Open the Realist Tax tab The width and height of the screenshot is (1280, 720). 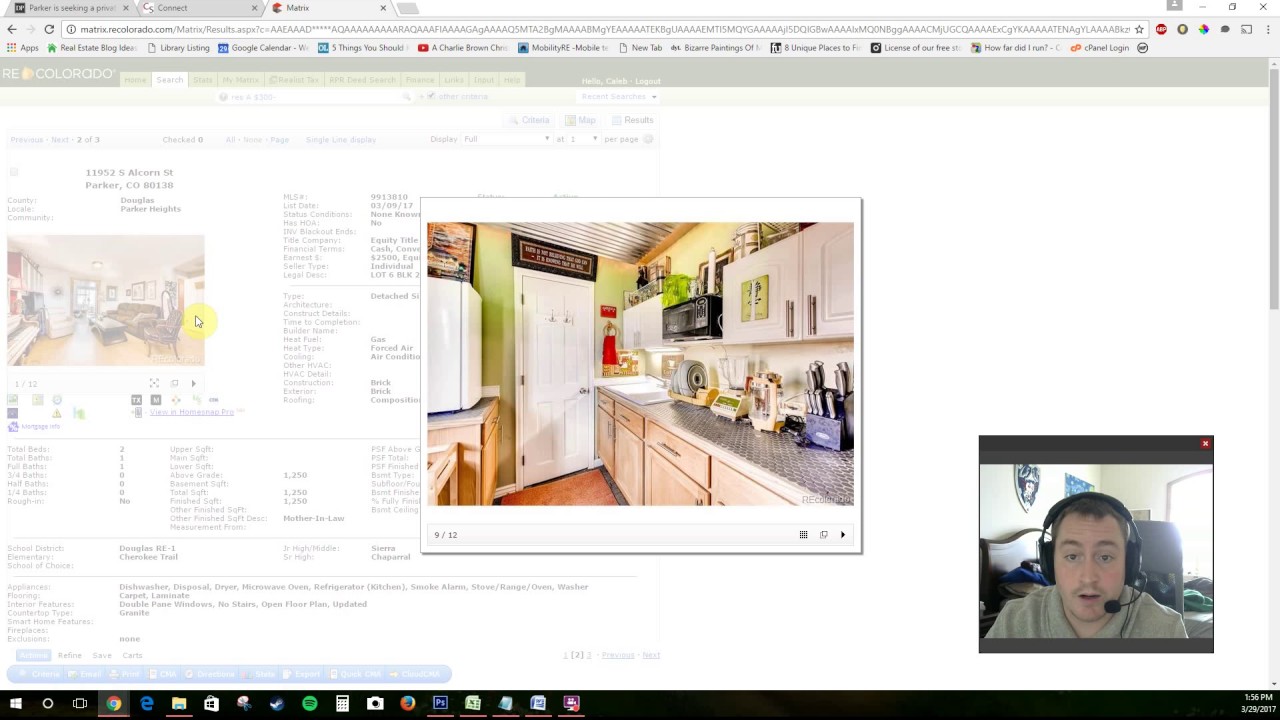coord(293,80)
